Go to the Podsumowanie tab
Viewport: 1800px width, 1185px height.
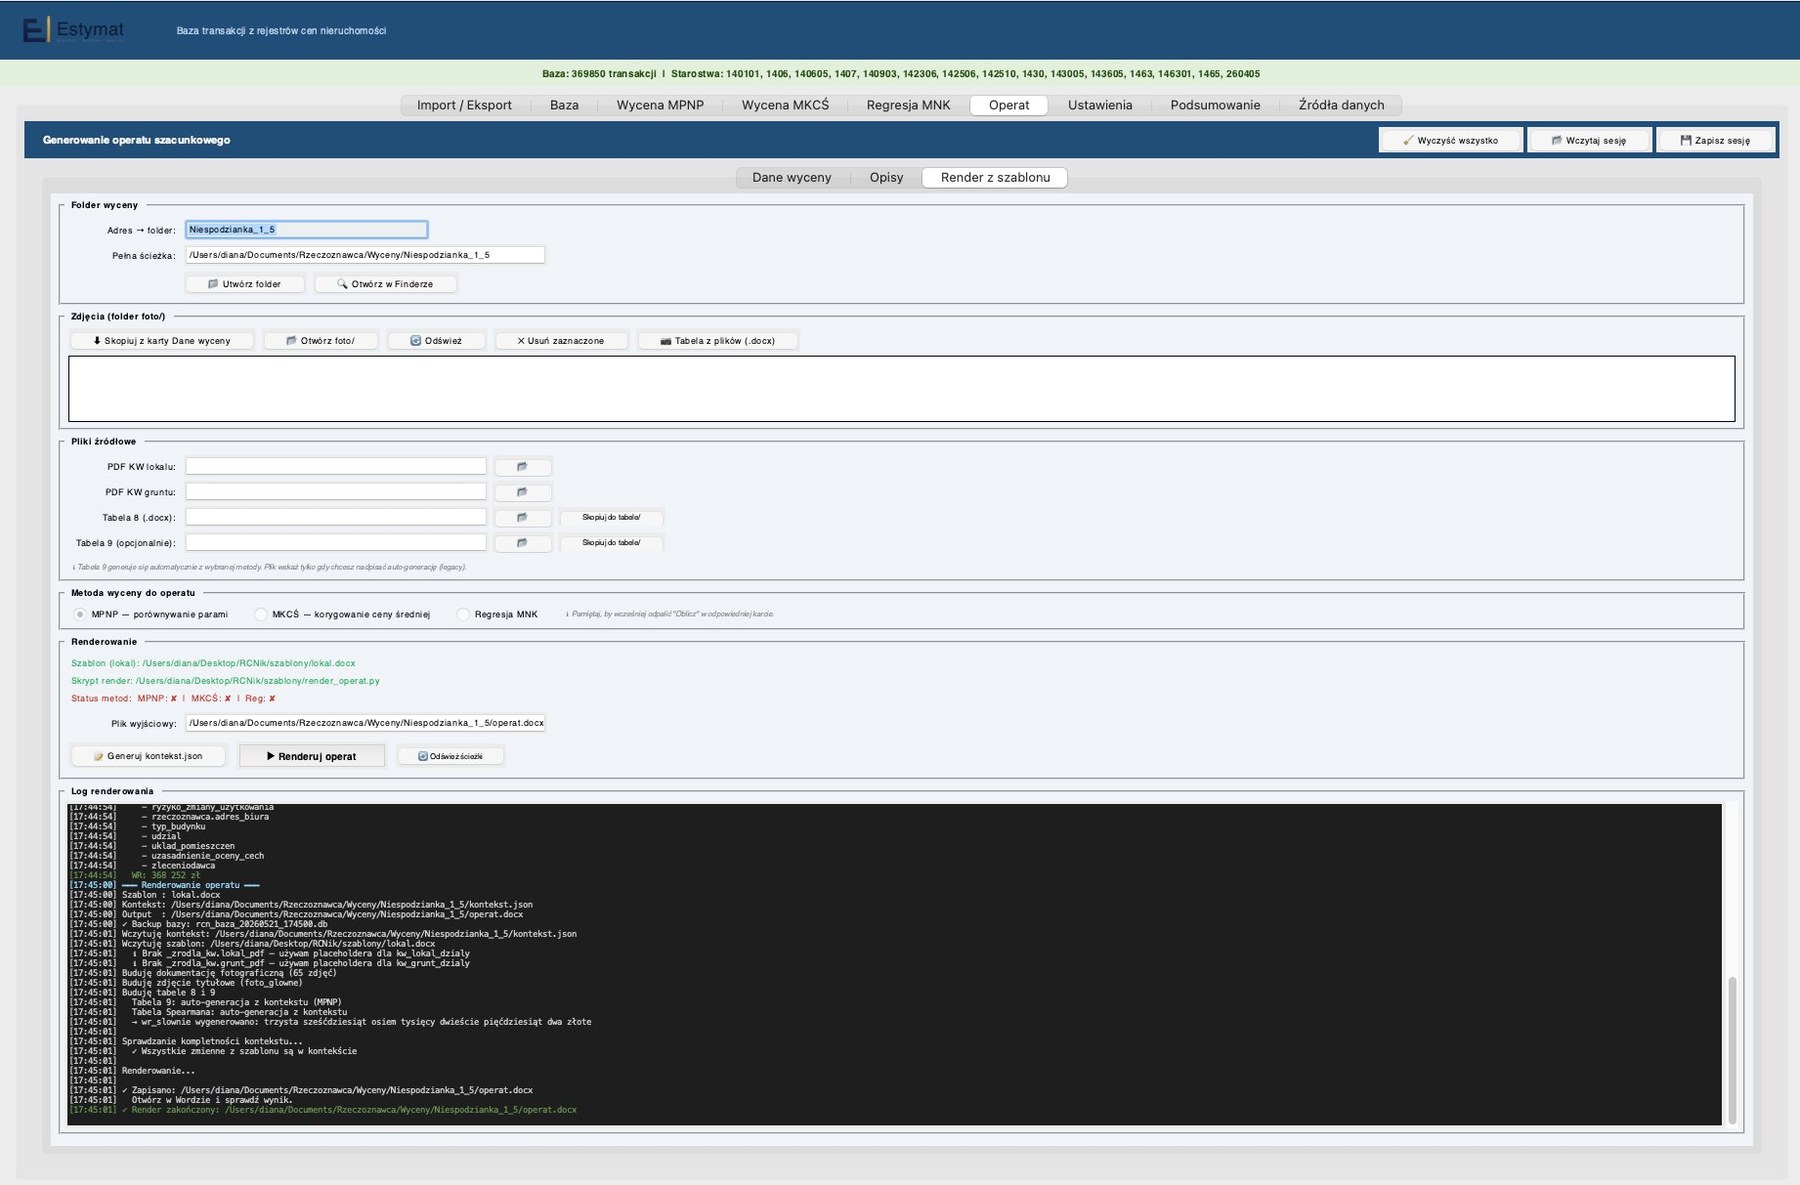tap(1215, 105)
